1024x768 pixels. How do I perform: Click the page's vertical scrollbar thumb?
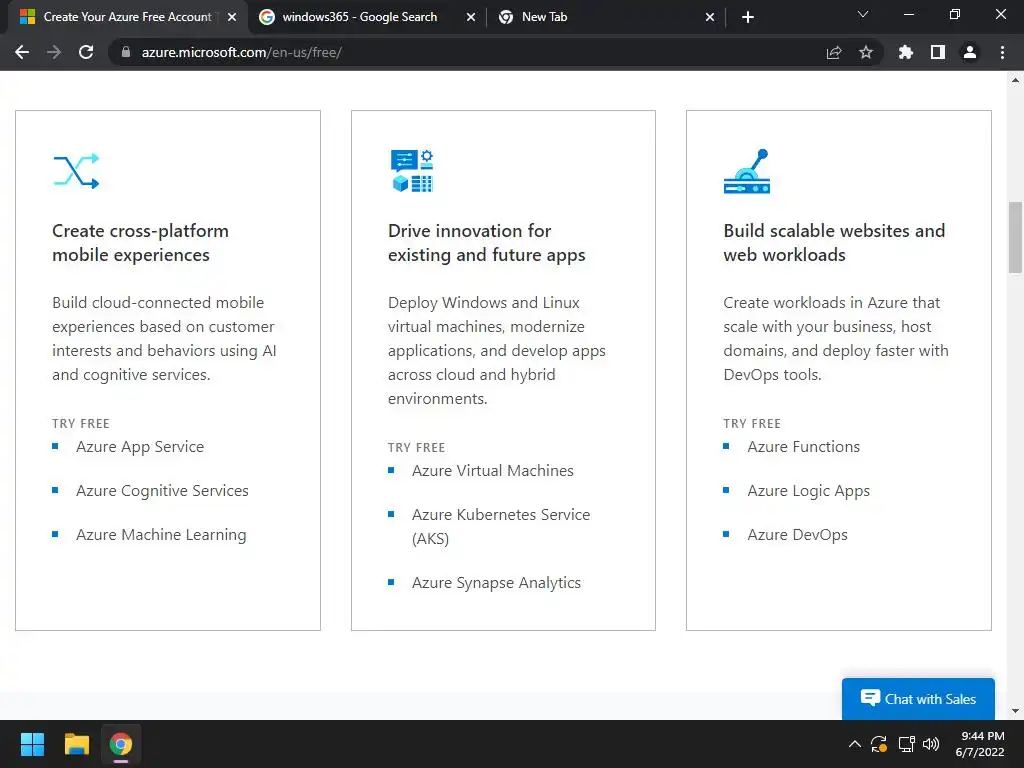pyautogui.click(x=1016, y=236)
